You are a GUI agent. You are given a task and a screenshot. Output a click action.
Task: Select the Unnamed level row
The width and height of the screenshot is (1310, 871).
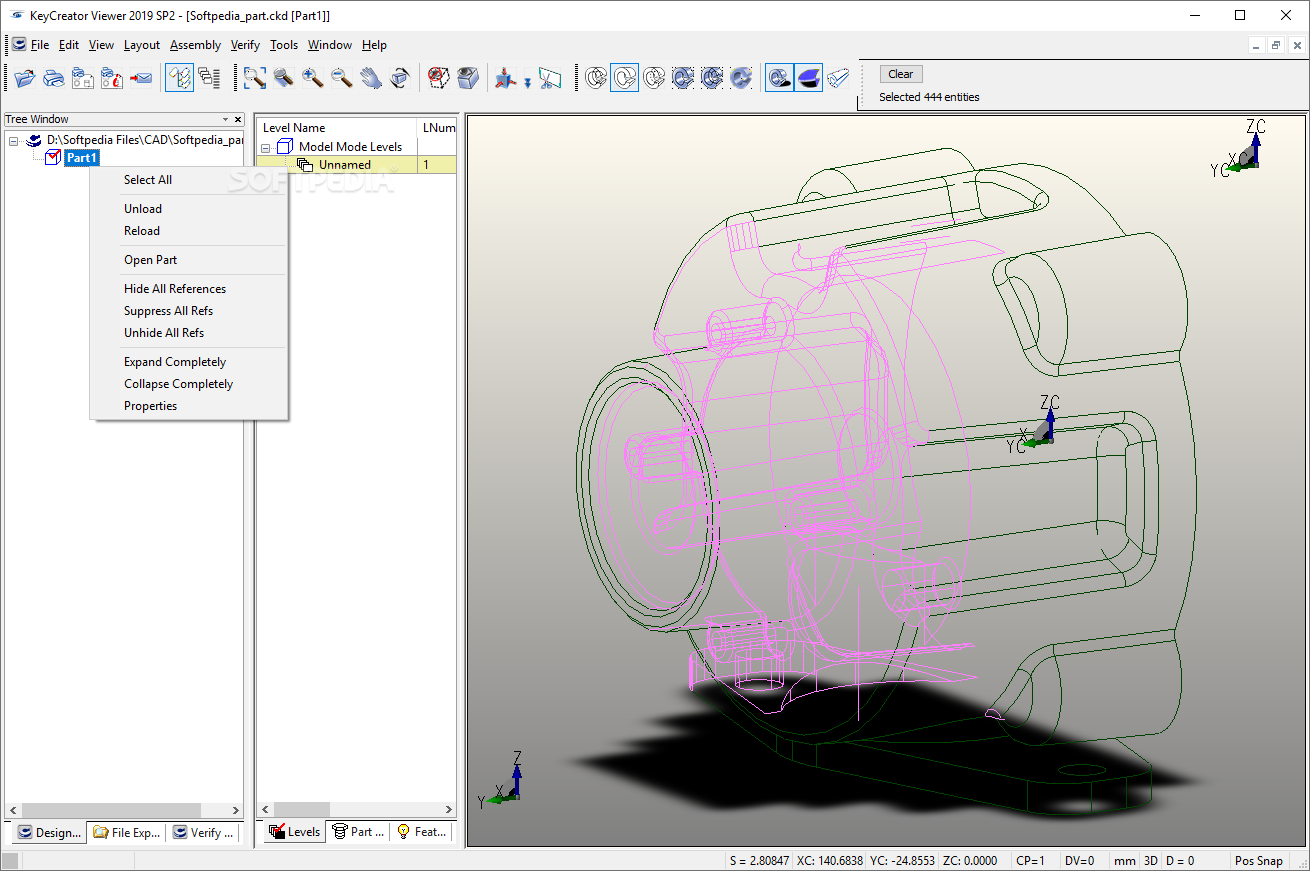pyautogui.click(x=356, y=165)
